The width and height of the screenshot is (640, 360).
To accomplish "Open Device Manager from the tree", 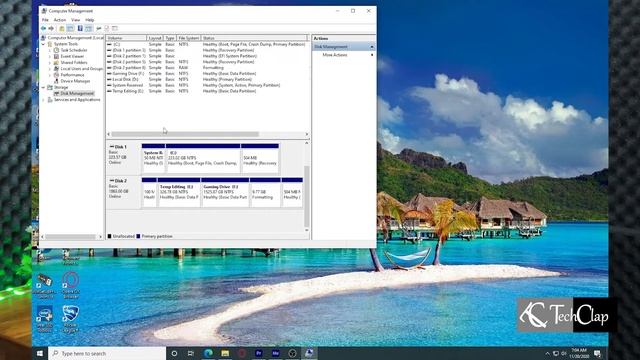I will pos(75,81).
